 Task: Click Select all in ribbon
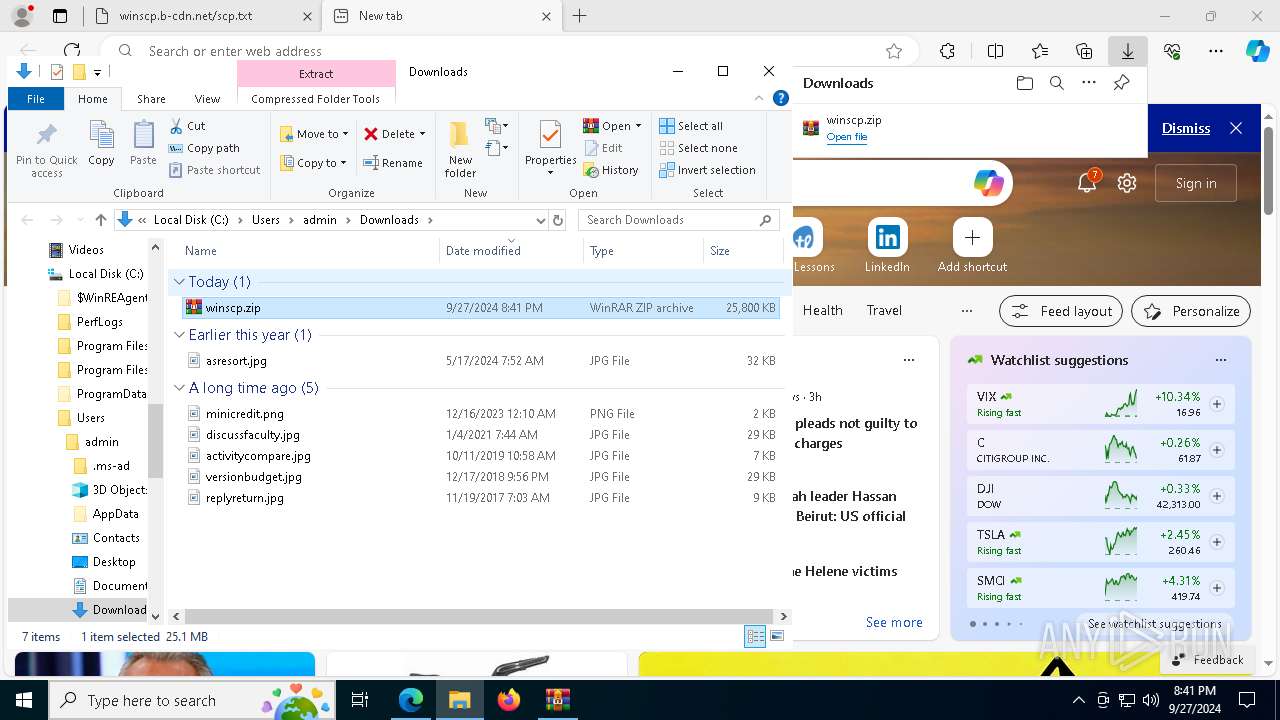point(691,126)
